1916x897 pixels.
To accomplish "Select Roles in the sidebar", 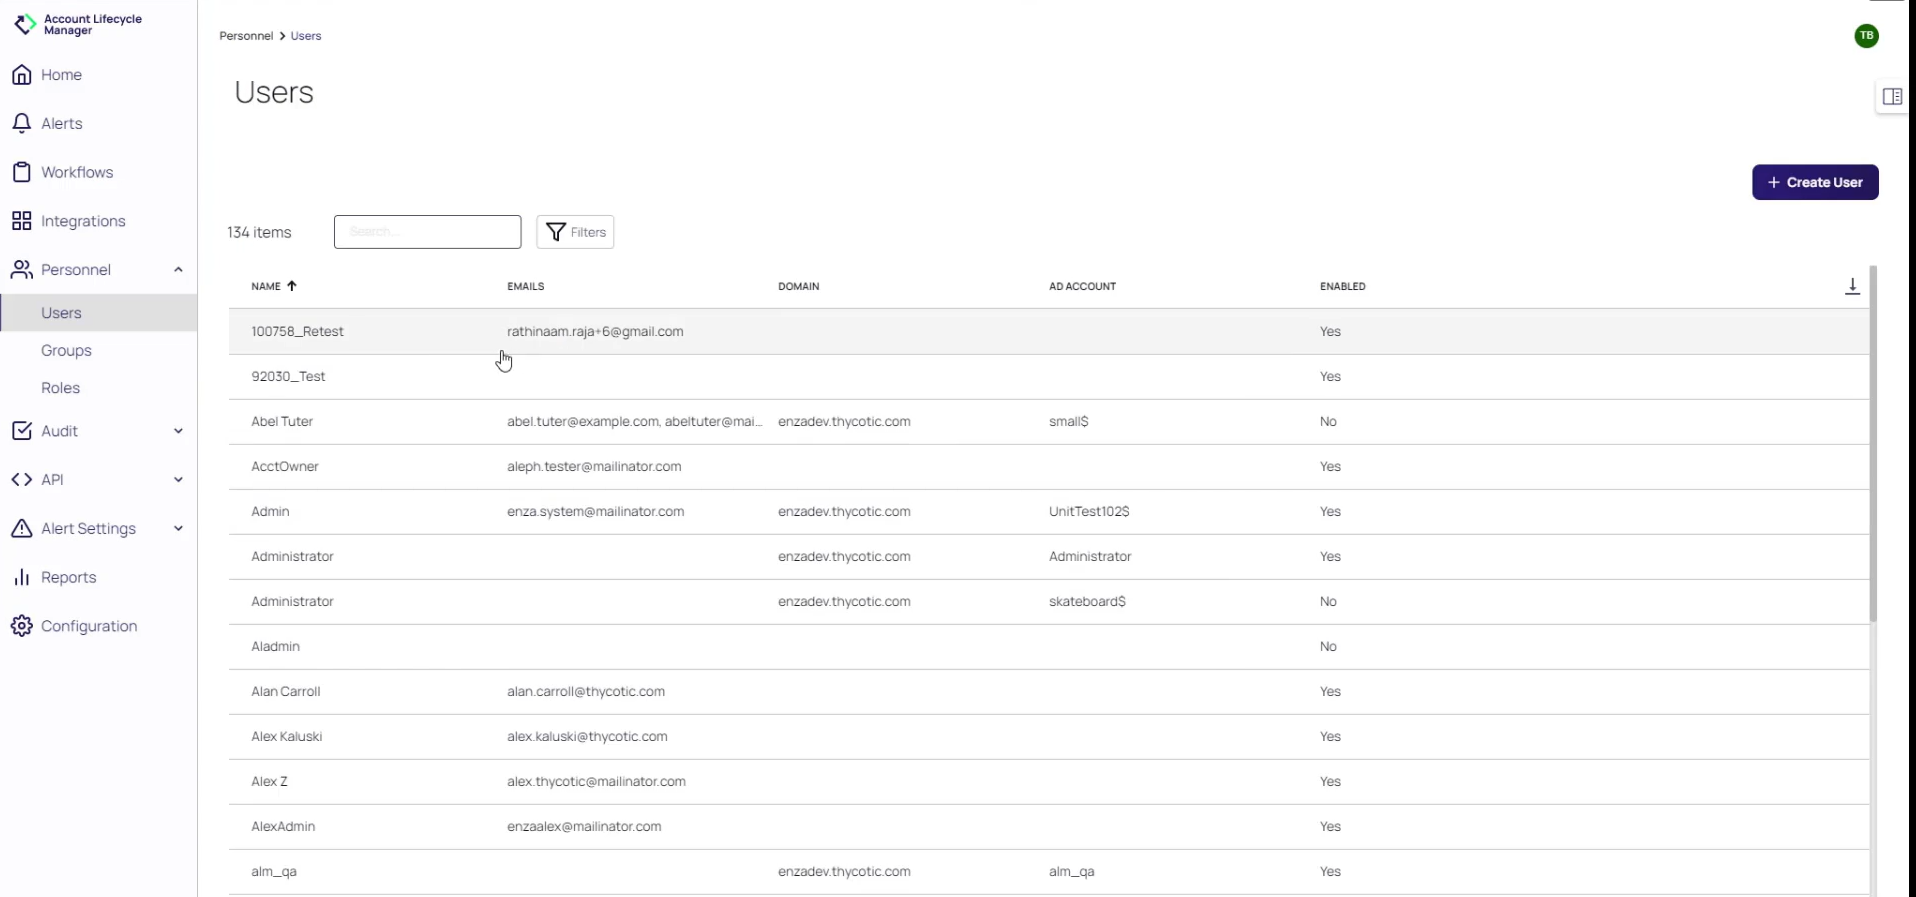I will 60,388.
